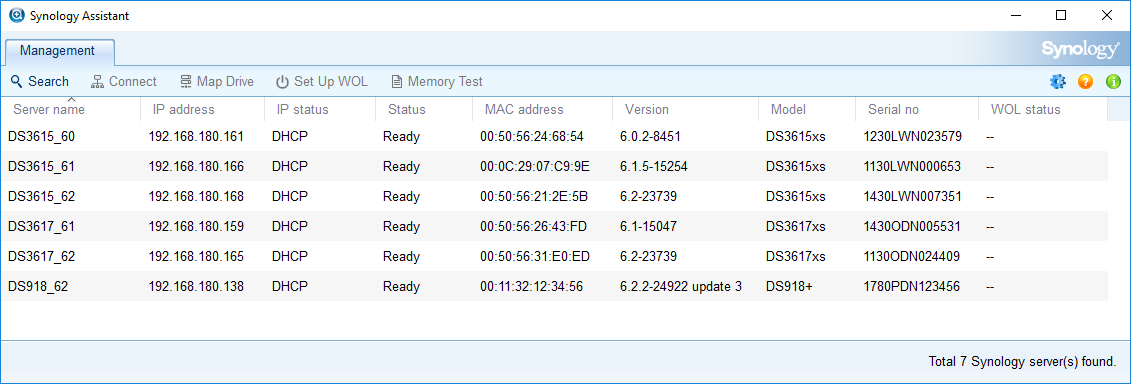This screenshot has width=1131, height=384.
Task: Click MAC address 00:50:56:24:68:54
Action: click(532, 136)
